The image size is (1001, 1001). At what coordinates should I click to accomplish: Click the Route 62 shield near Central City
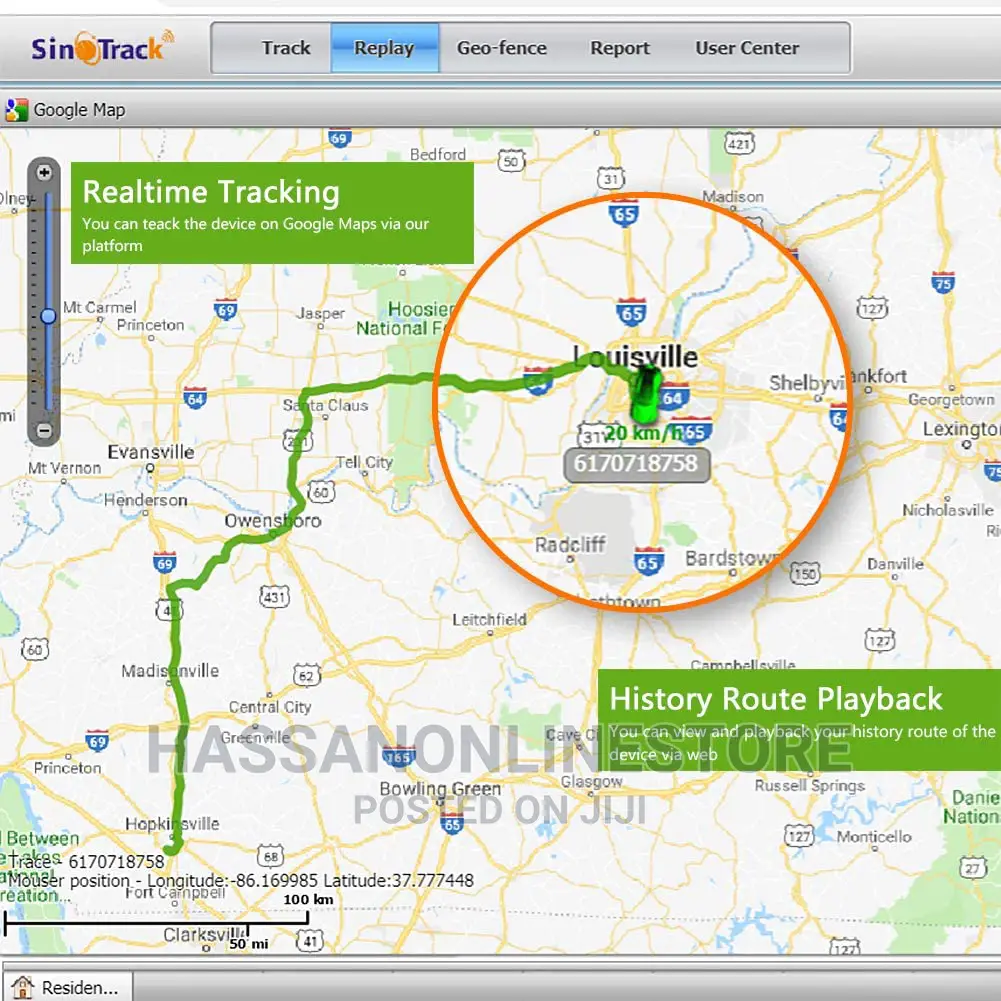pos(306,676)
